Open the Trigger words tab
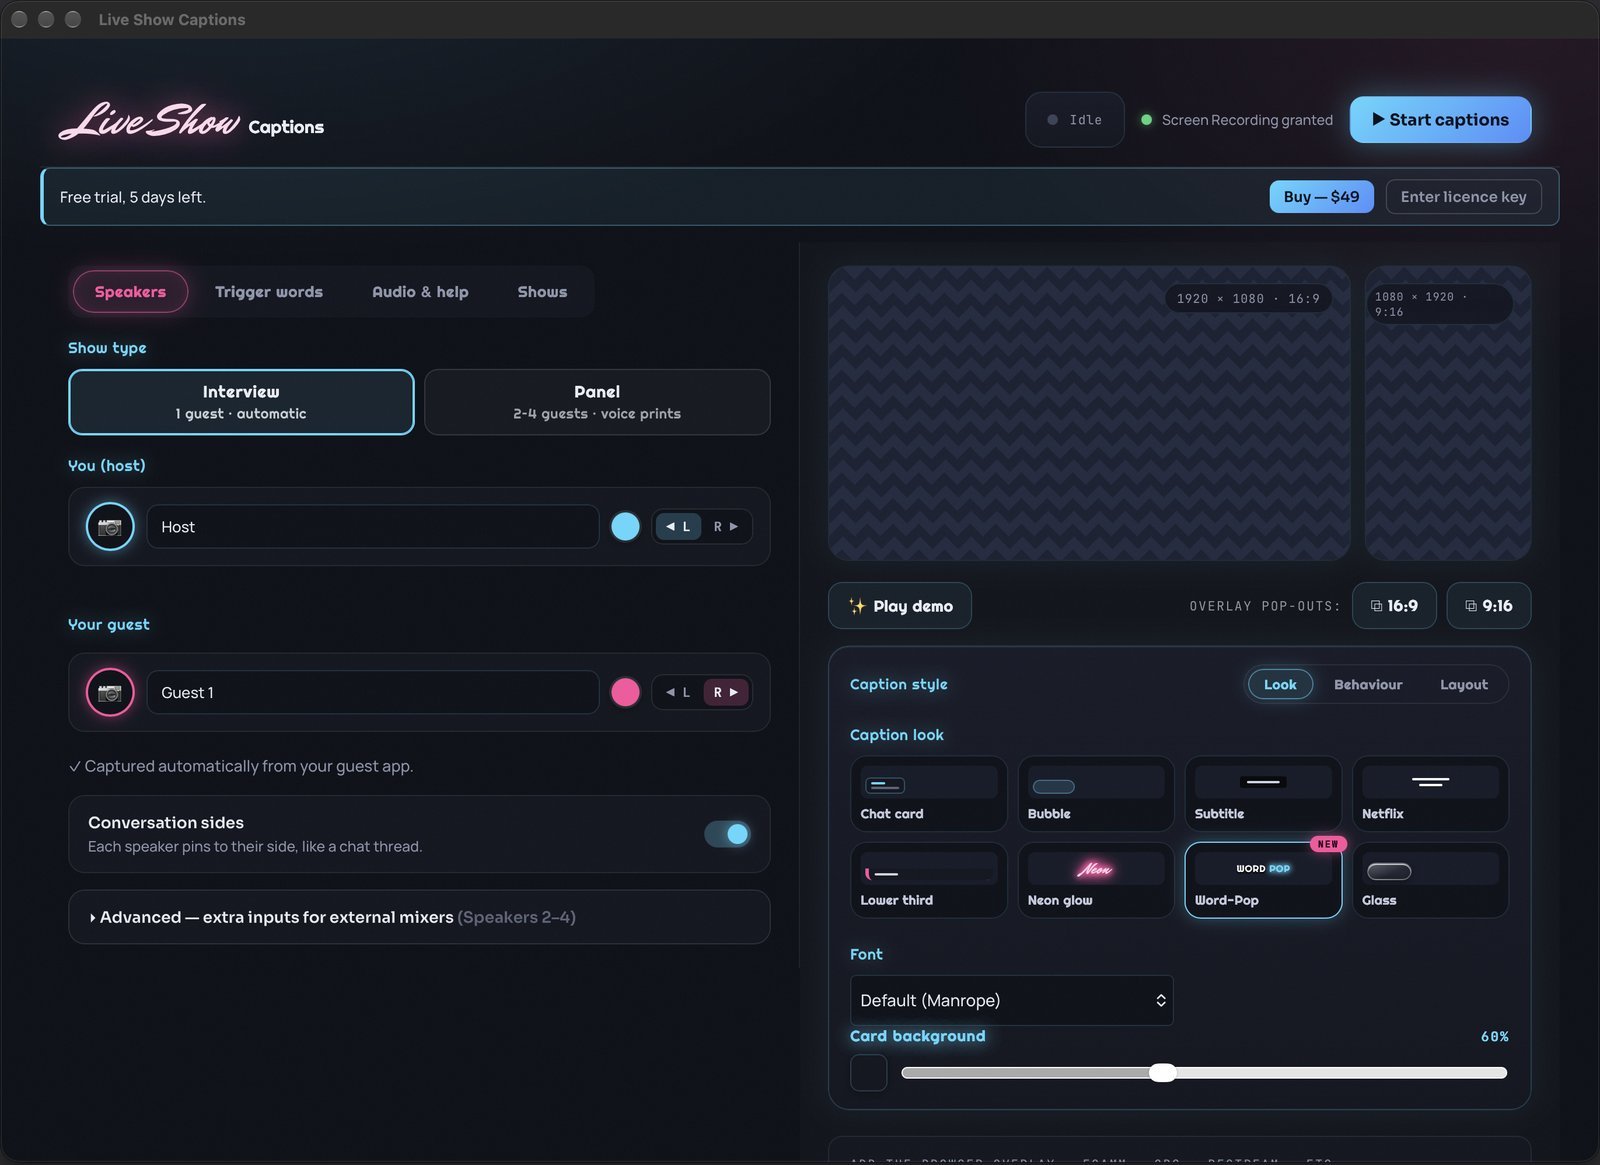Viewport: 1600px width, 1165px height. click(269, 292)
